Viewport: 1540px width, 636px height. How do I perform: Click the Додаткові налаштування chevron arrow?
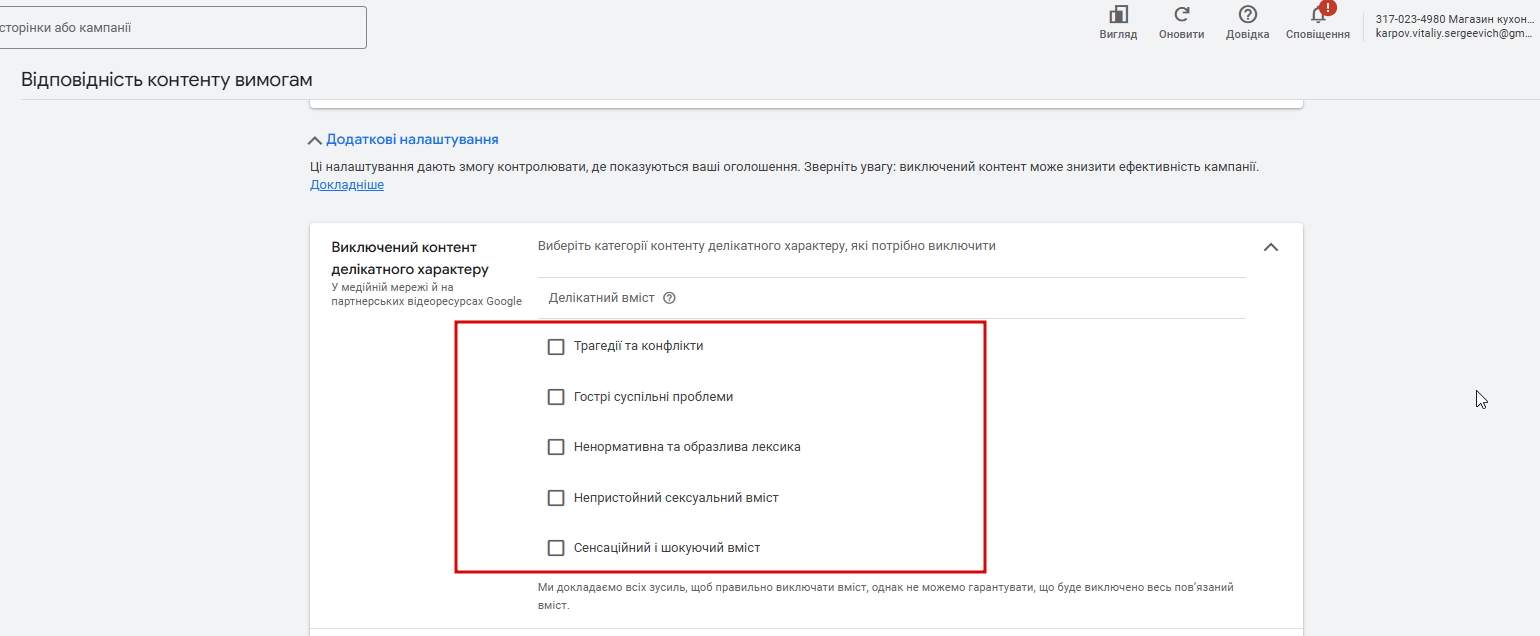point(316,141)
